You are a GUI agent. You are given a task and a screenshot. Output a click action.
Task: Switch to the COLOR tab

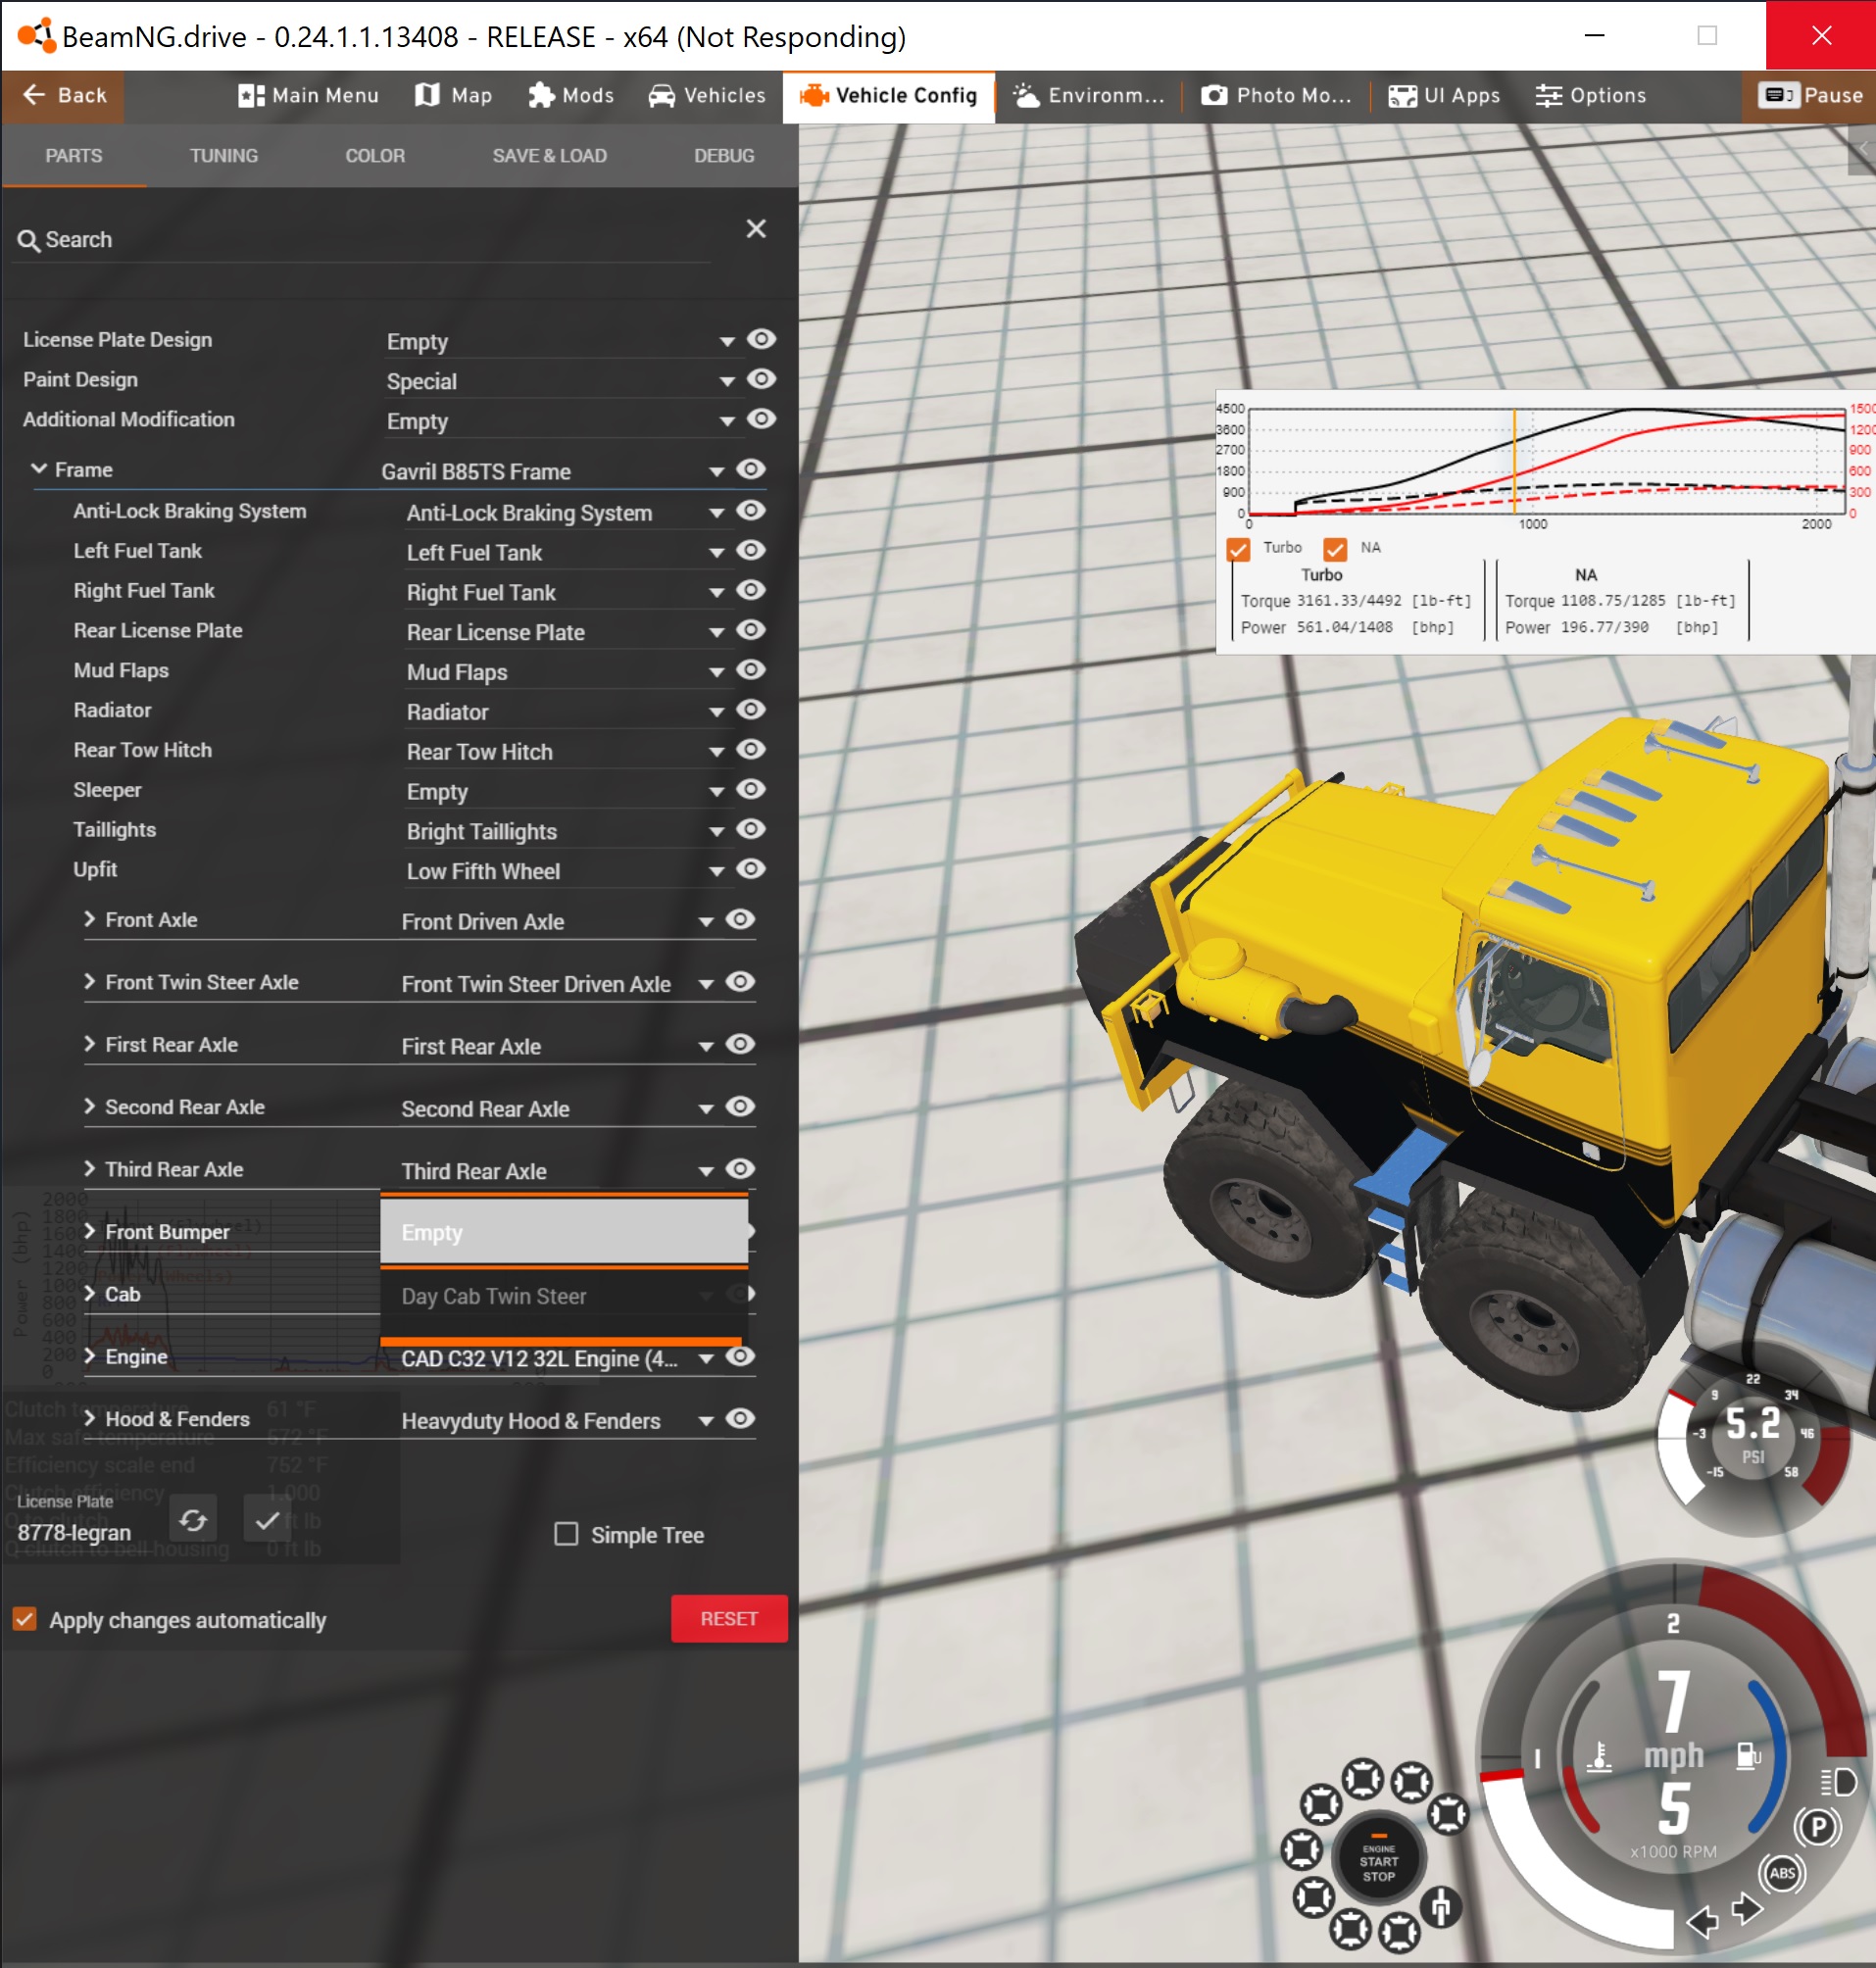tap(375, 156)
